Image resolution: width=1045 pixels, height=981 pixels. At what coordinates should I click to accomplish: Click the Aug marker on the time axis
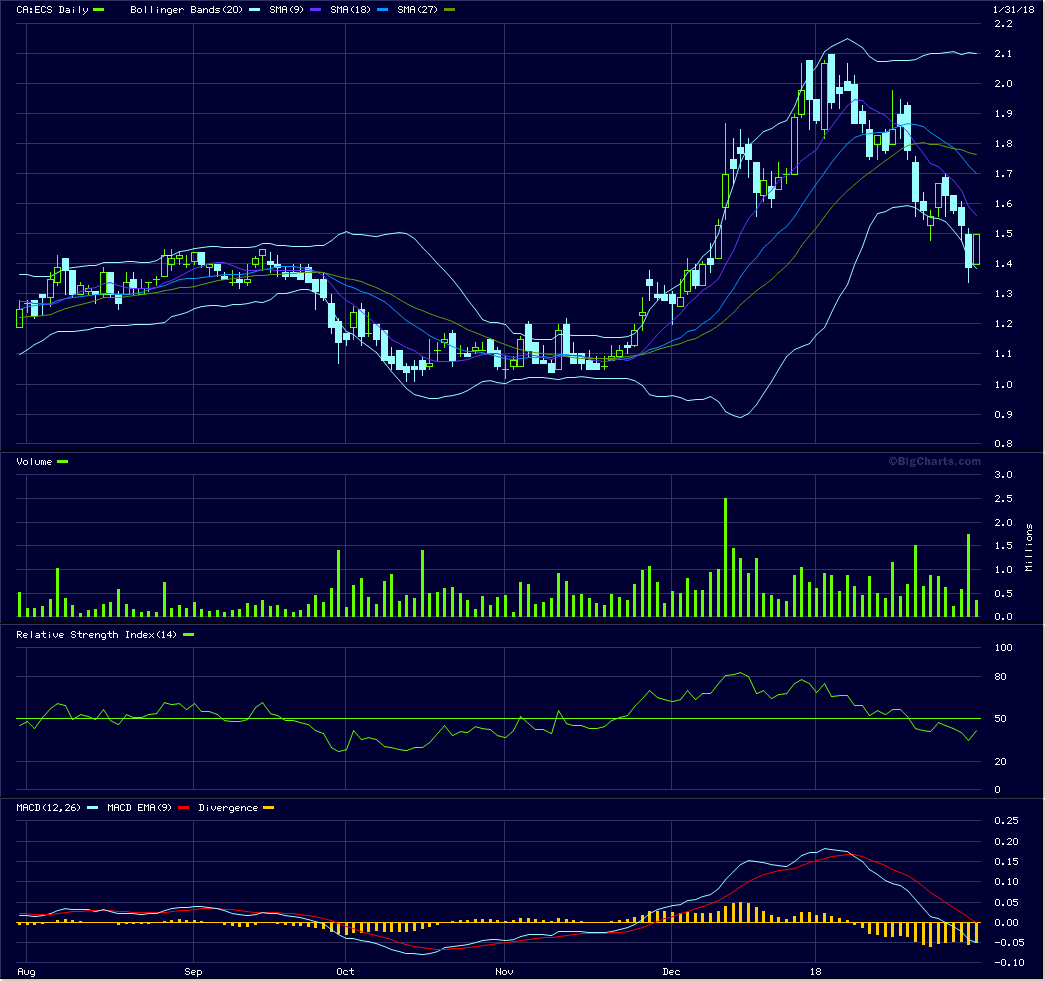(x=27, y=971)
